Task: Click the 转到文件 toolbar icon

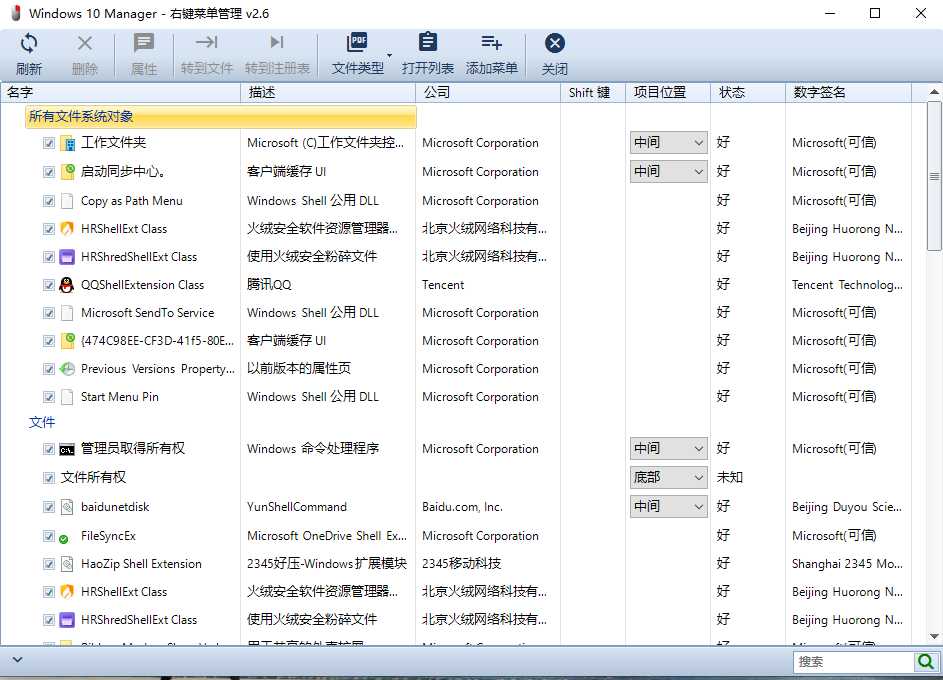Action: point(206,42)
